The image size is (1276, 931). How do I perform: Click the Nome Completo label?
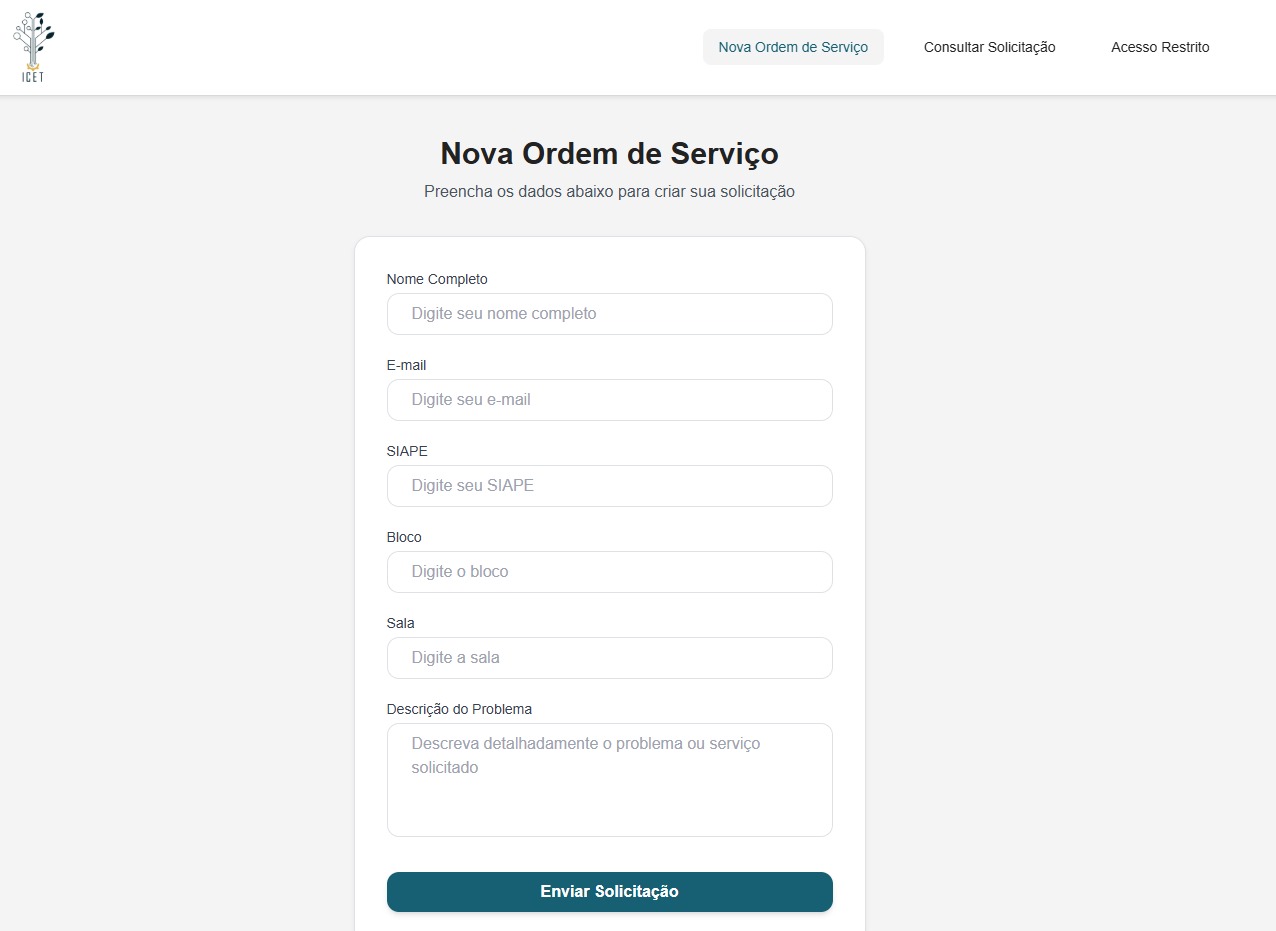pyautogui.click(x=437, y=279)
